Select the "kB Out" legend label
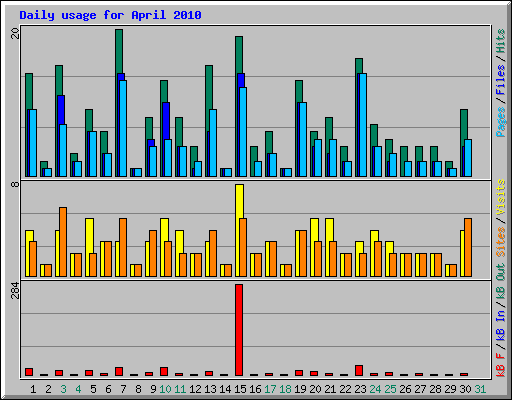 [x=501, y=282]
